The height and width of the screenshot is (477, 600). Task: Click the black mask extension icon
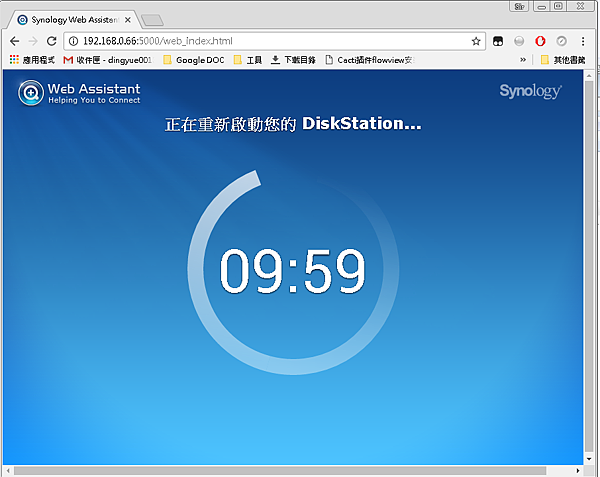(498, 41)
